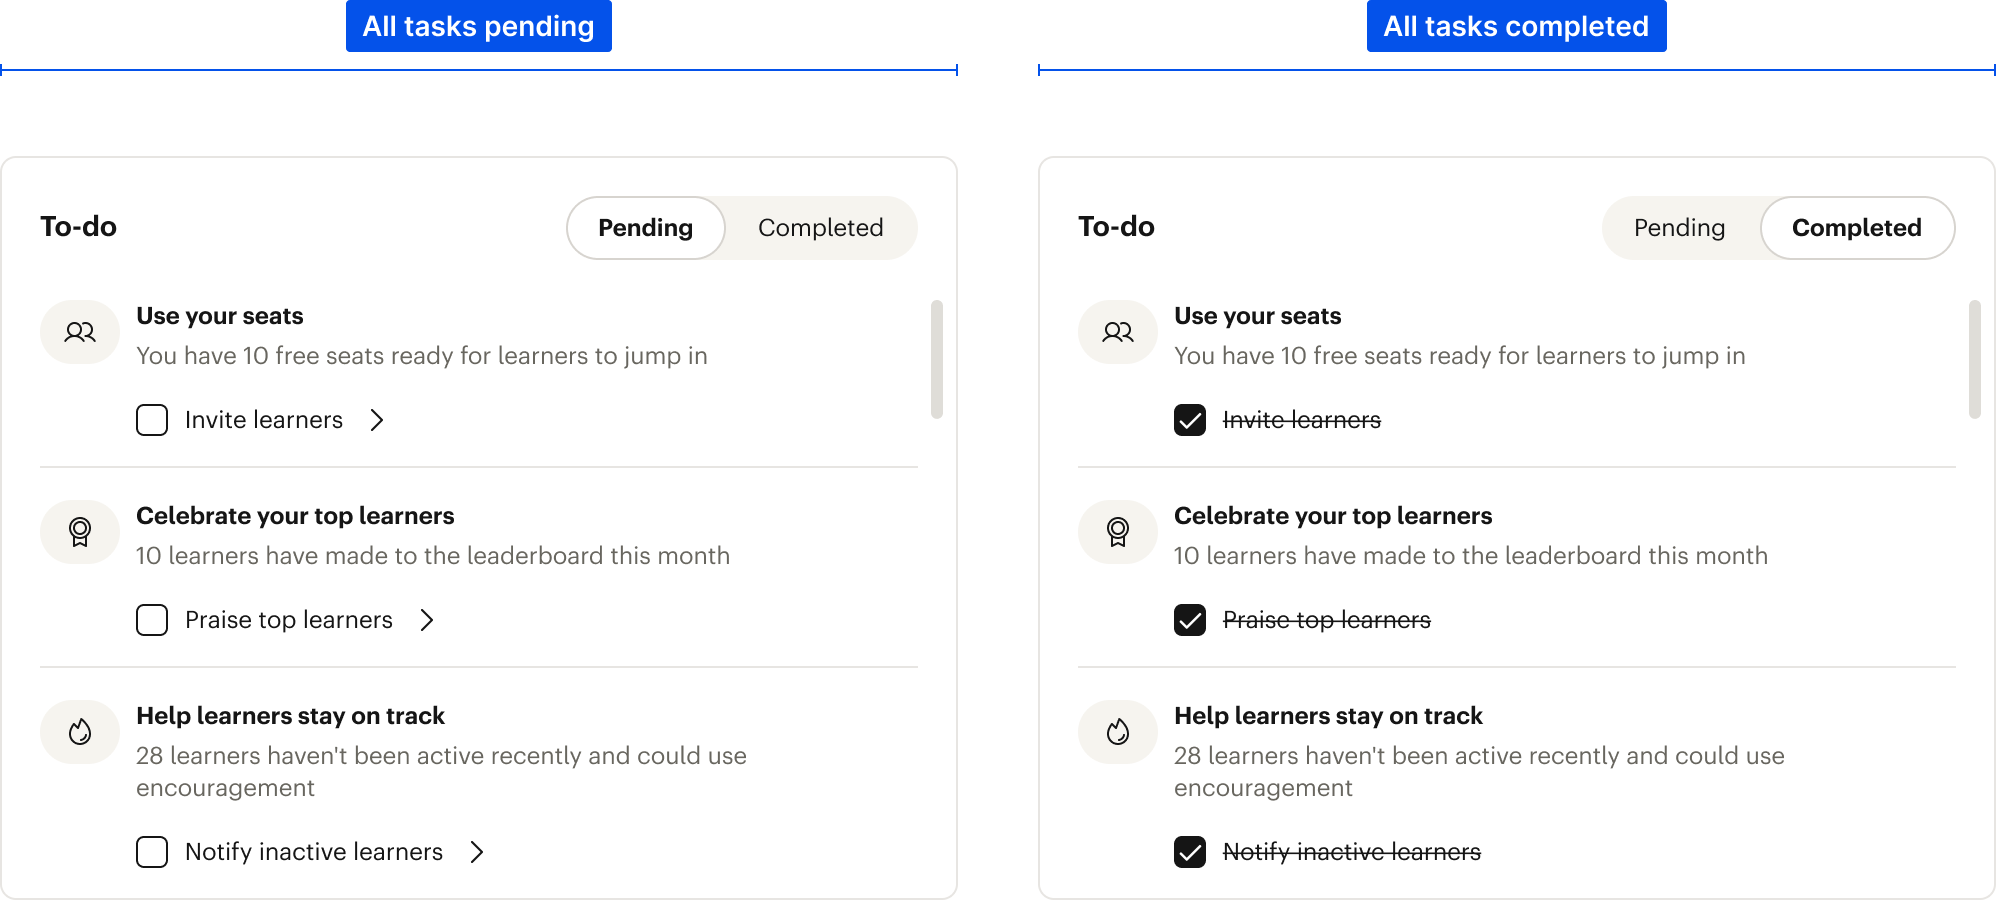Click the 'All tasks pending' blue label

click(479, 26)
